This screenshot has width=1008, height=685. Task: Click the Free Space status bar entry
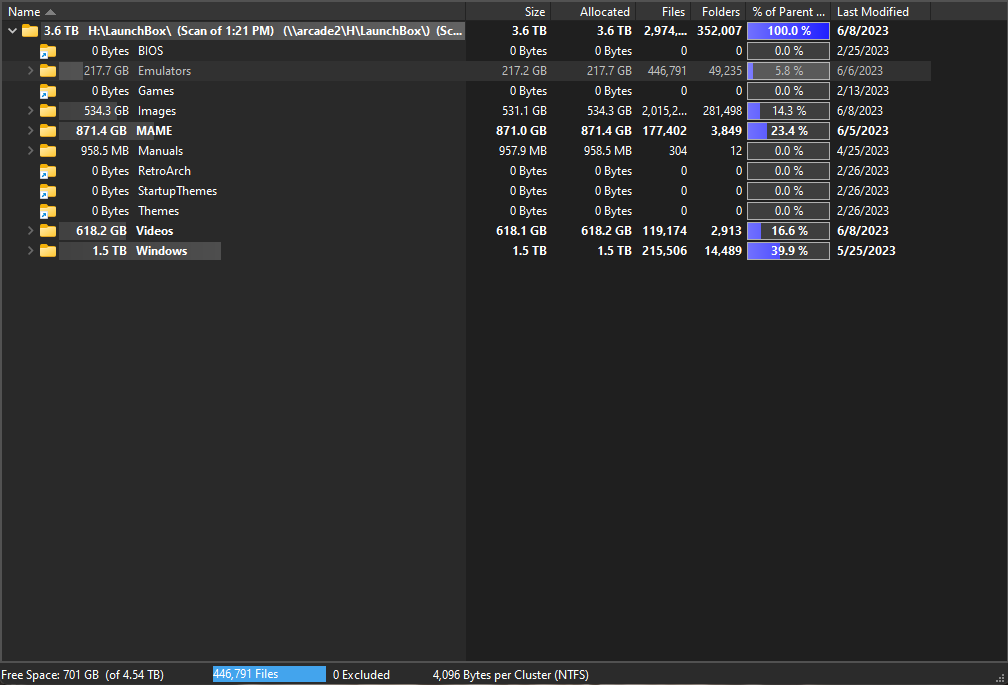(82, 675)
